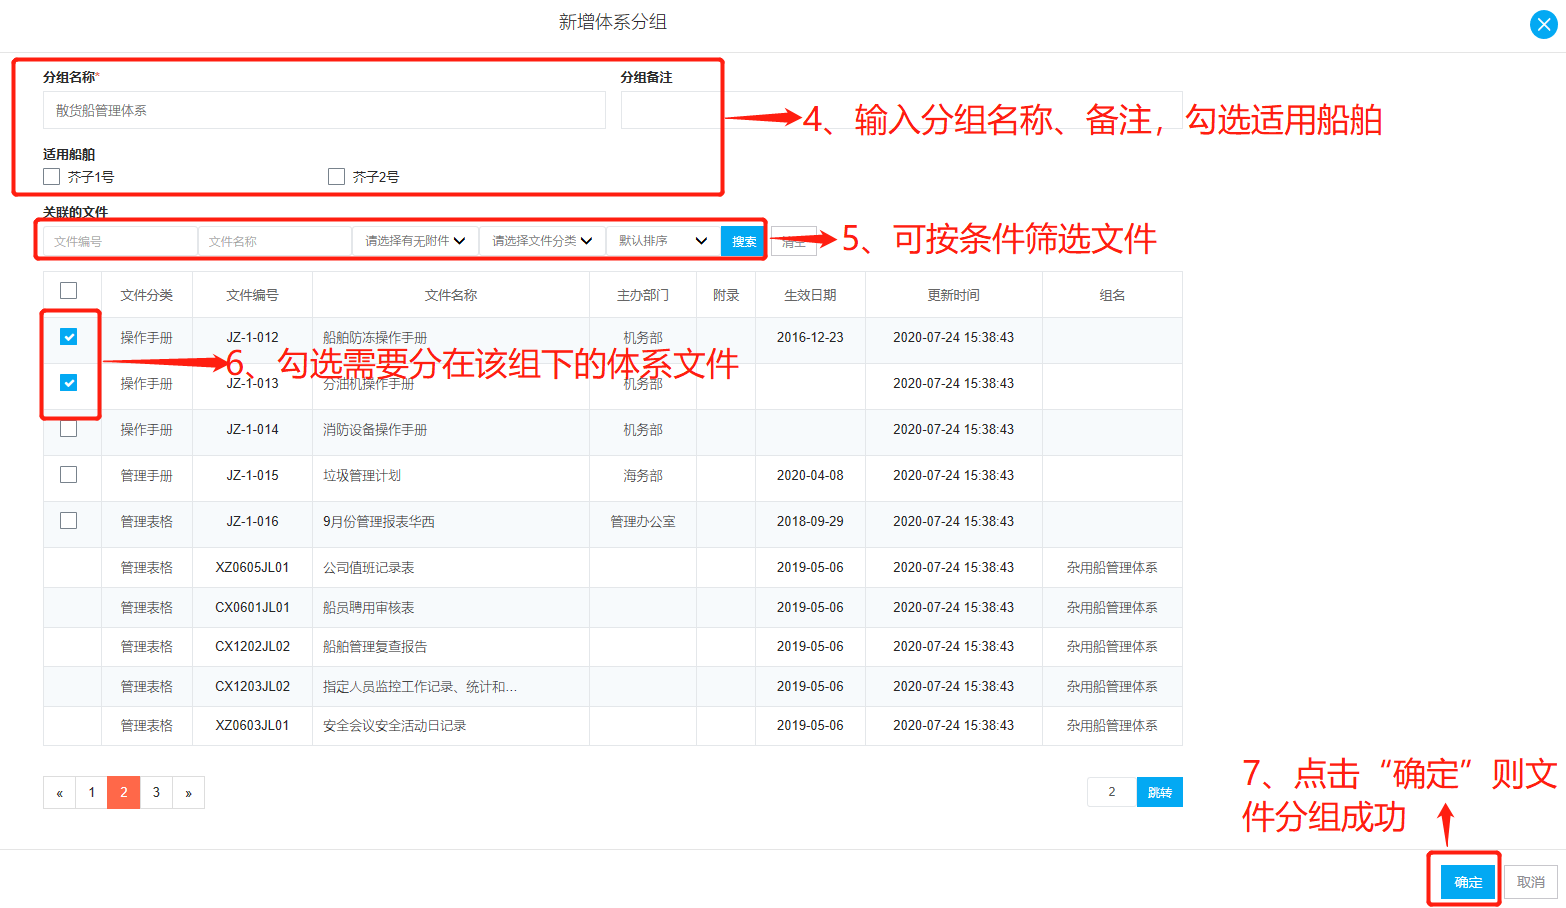The image size is (1566, 908).
Task: Click file number CX1202JL02
Action: click(x=252, y=647)
